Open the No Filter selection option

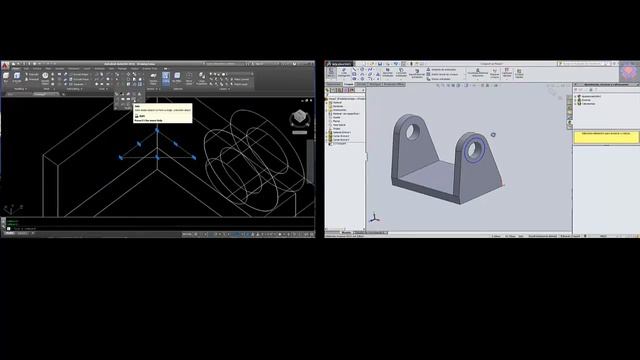(177, 78)
